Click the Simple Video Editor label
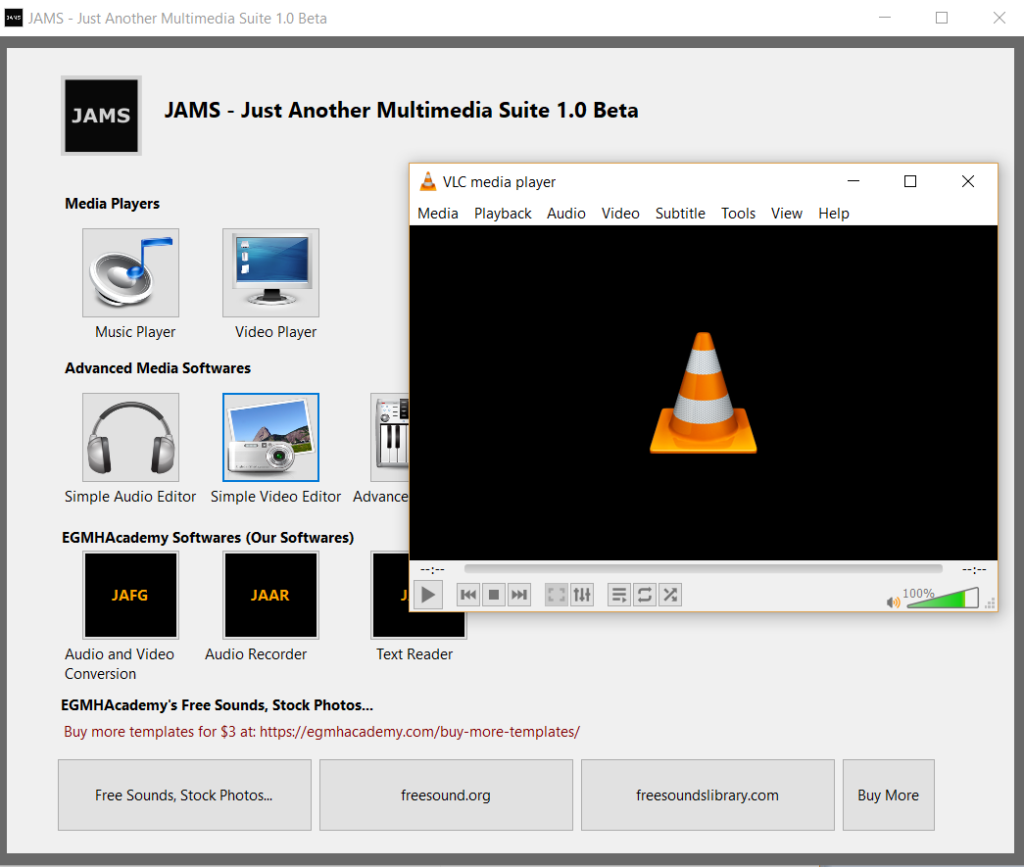This screenshot has width=1024, height=867. (276, 497)
